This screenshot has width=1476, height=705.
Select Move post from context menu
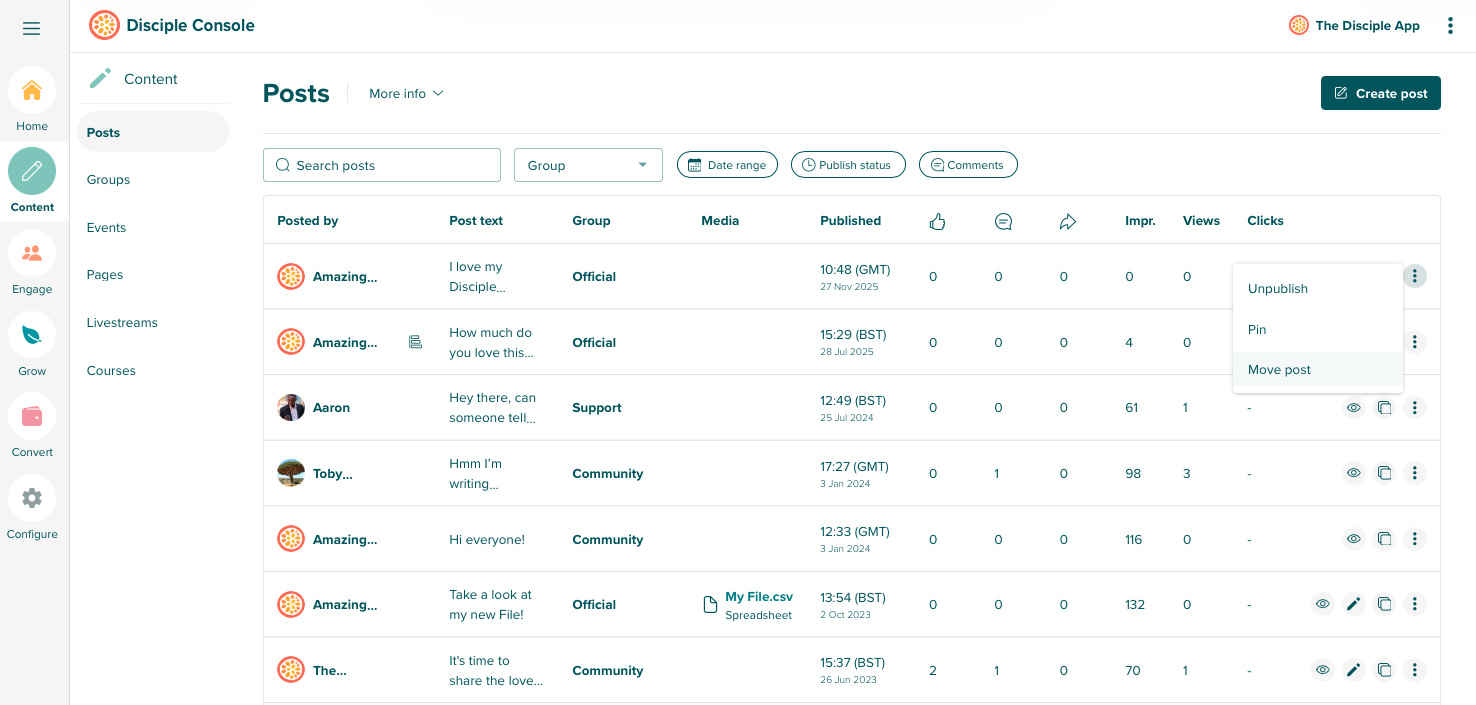1279,370
